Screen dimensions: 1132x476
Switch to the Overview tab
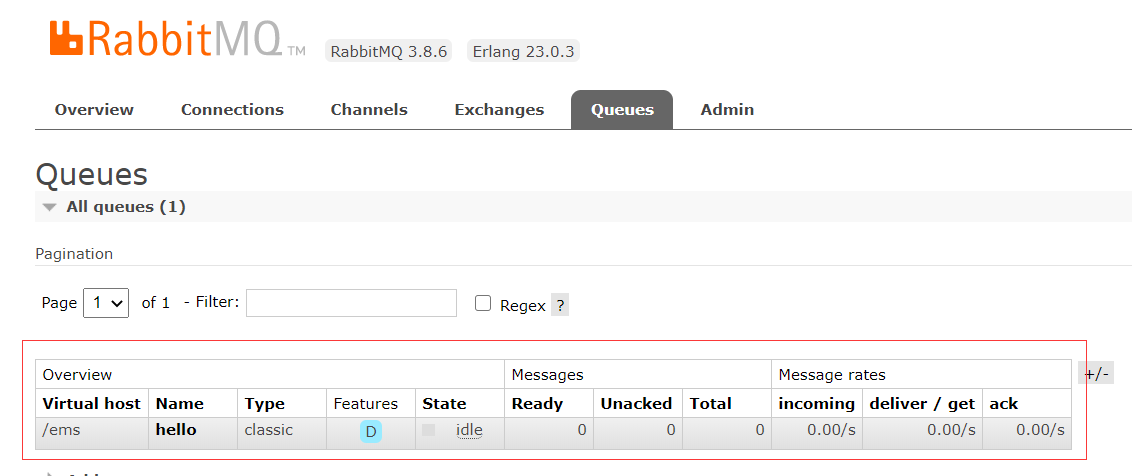point(94,110)
